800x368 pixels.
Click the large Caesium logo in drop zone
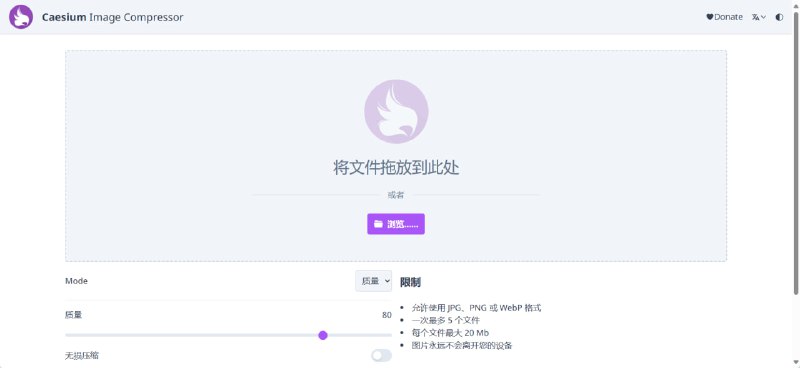click(396, 111)
